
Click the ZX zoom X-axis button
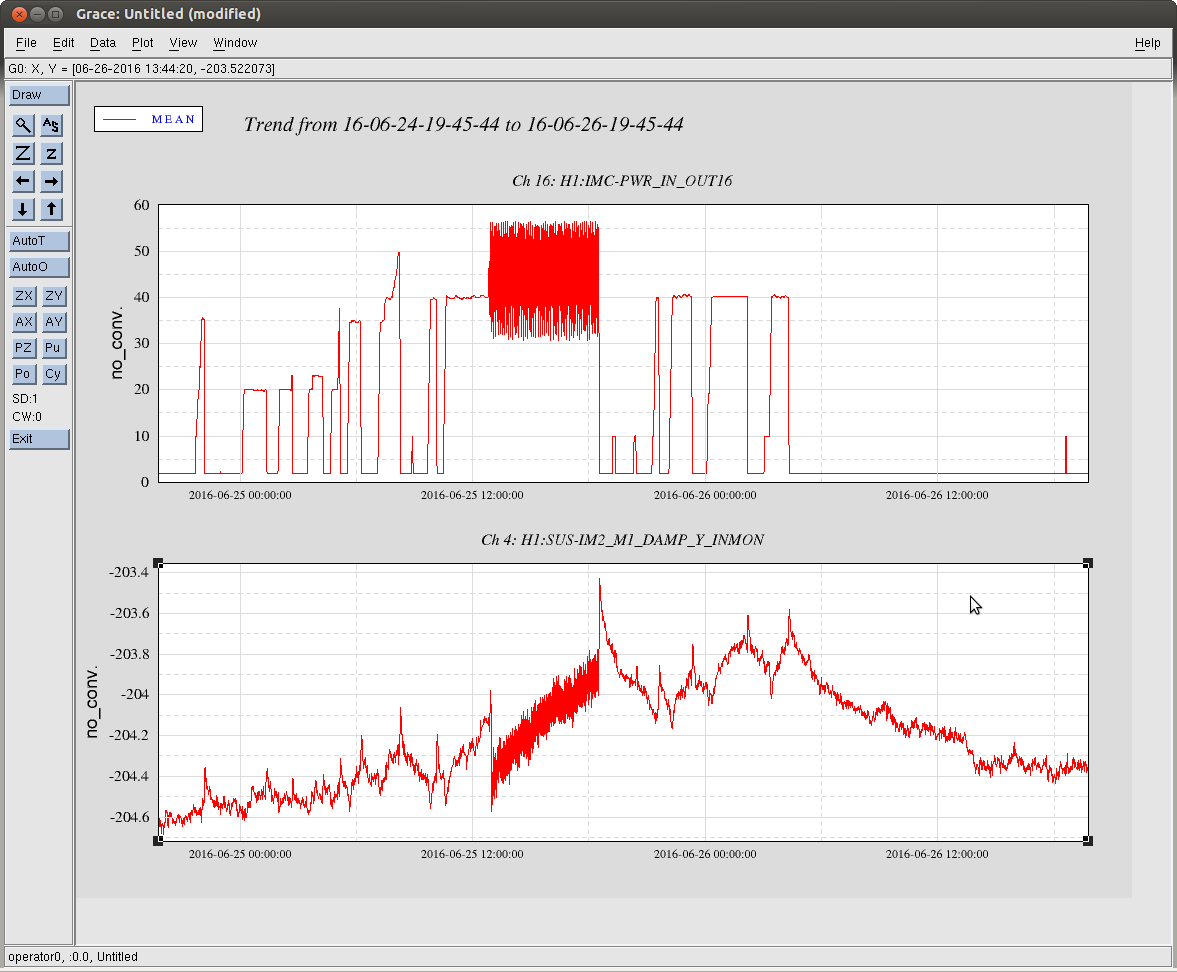[x=24, y=296]
